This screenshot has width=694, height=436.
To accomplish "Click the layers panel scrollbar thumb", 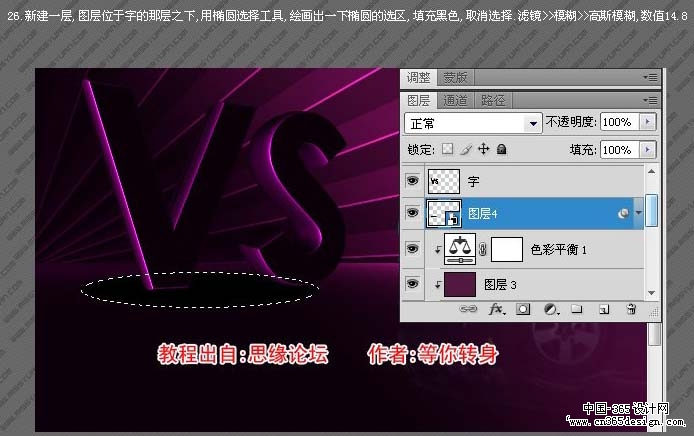I will click(x=651, y=210).
